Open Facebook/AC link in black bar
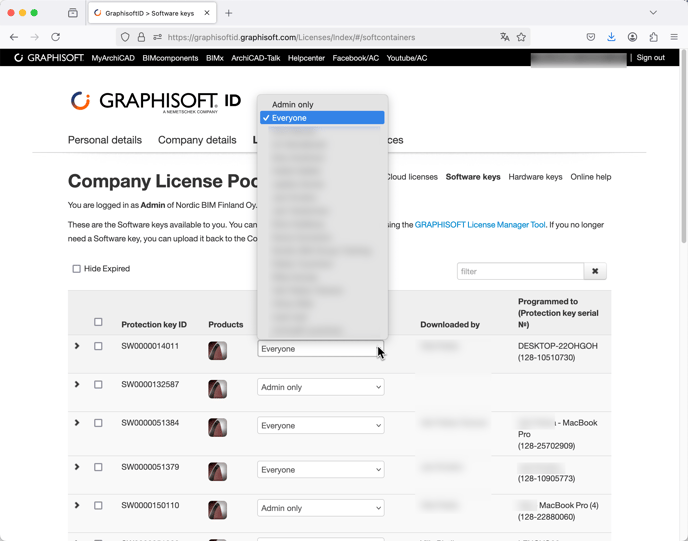 [355, 58]
